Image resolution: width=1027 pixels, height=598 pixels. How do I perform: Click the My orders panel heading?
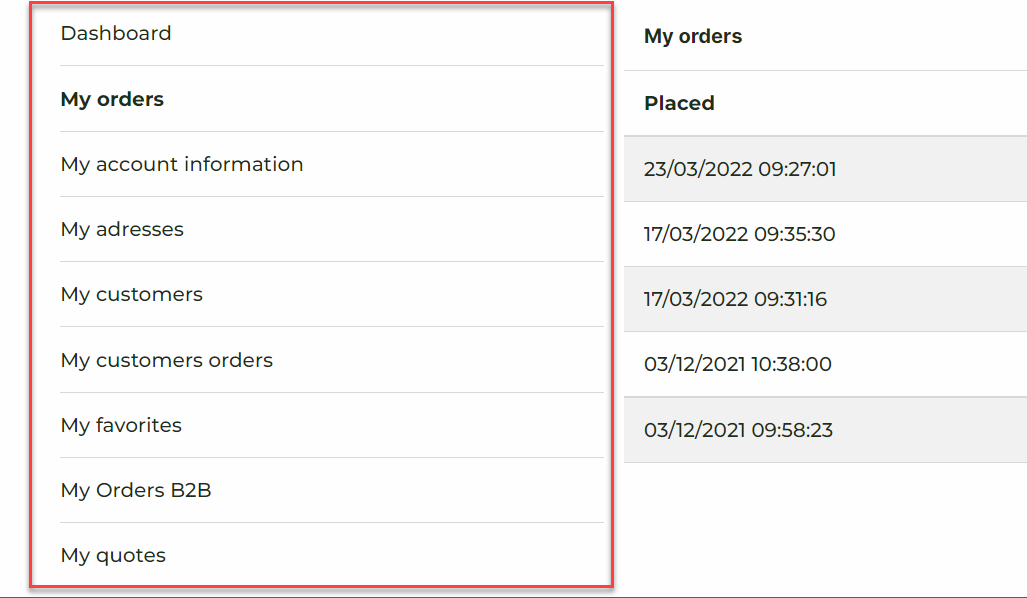693,37
